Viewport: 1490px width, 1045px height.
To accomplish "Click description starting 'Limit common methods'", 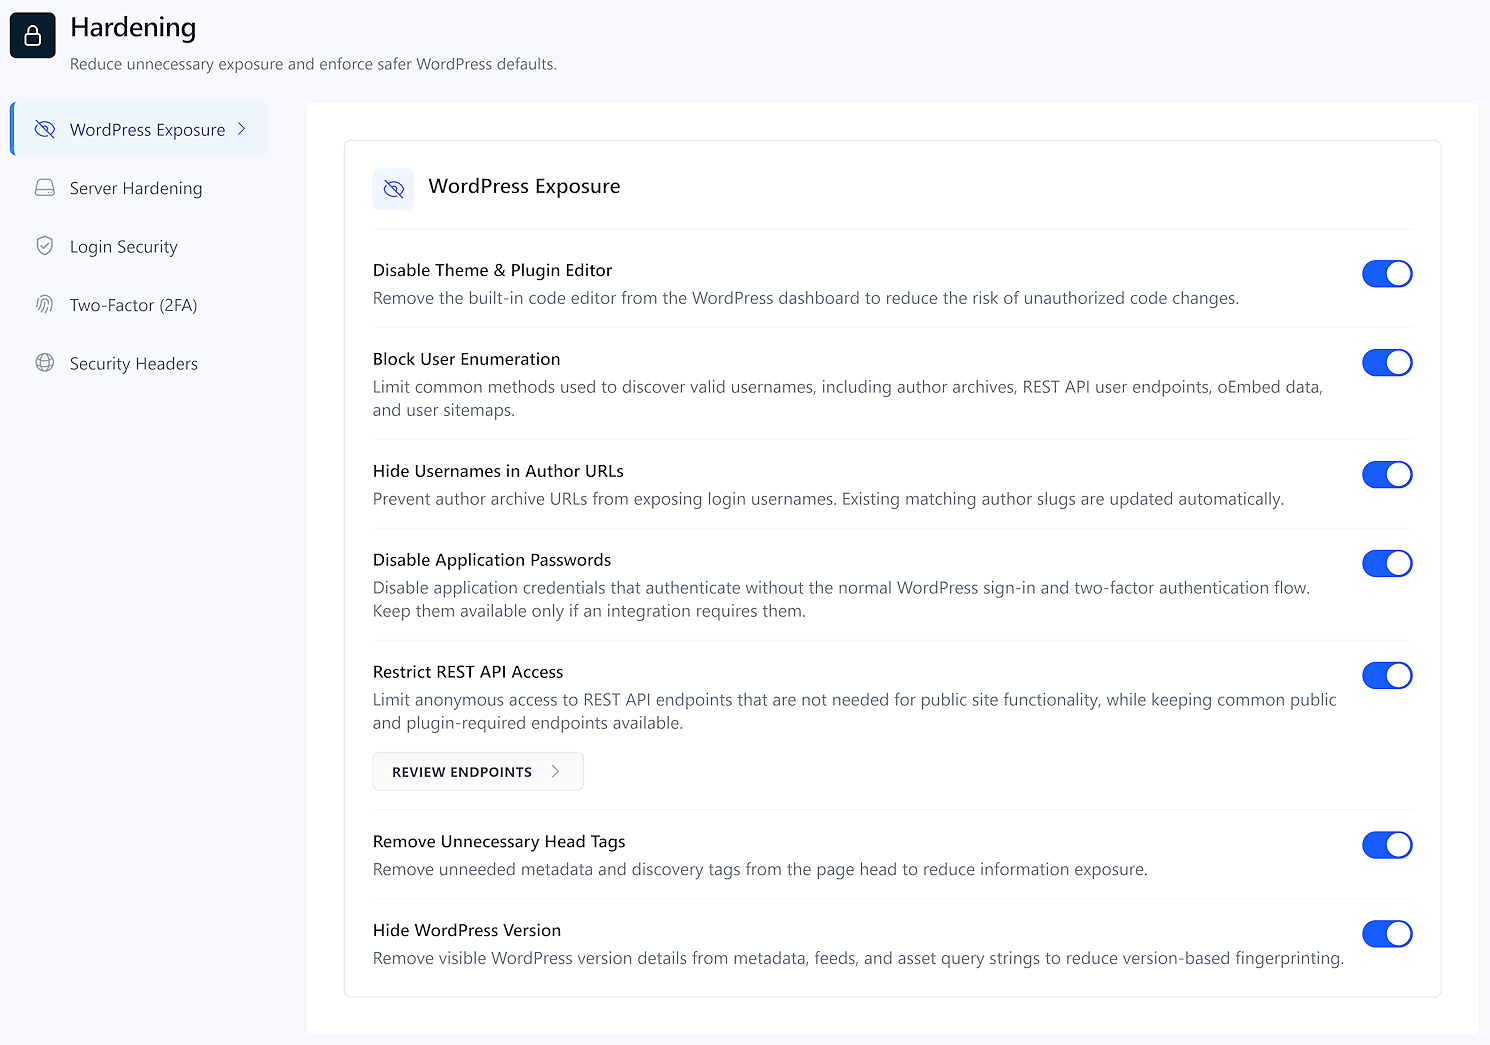I will click(x=848, y=398).
